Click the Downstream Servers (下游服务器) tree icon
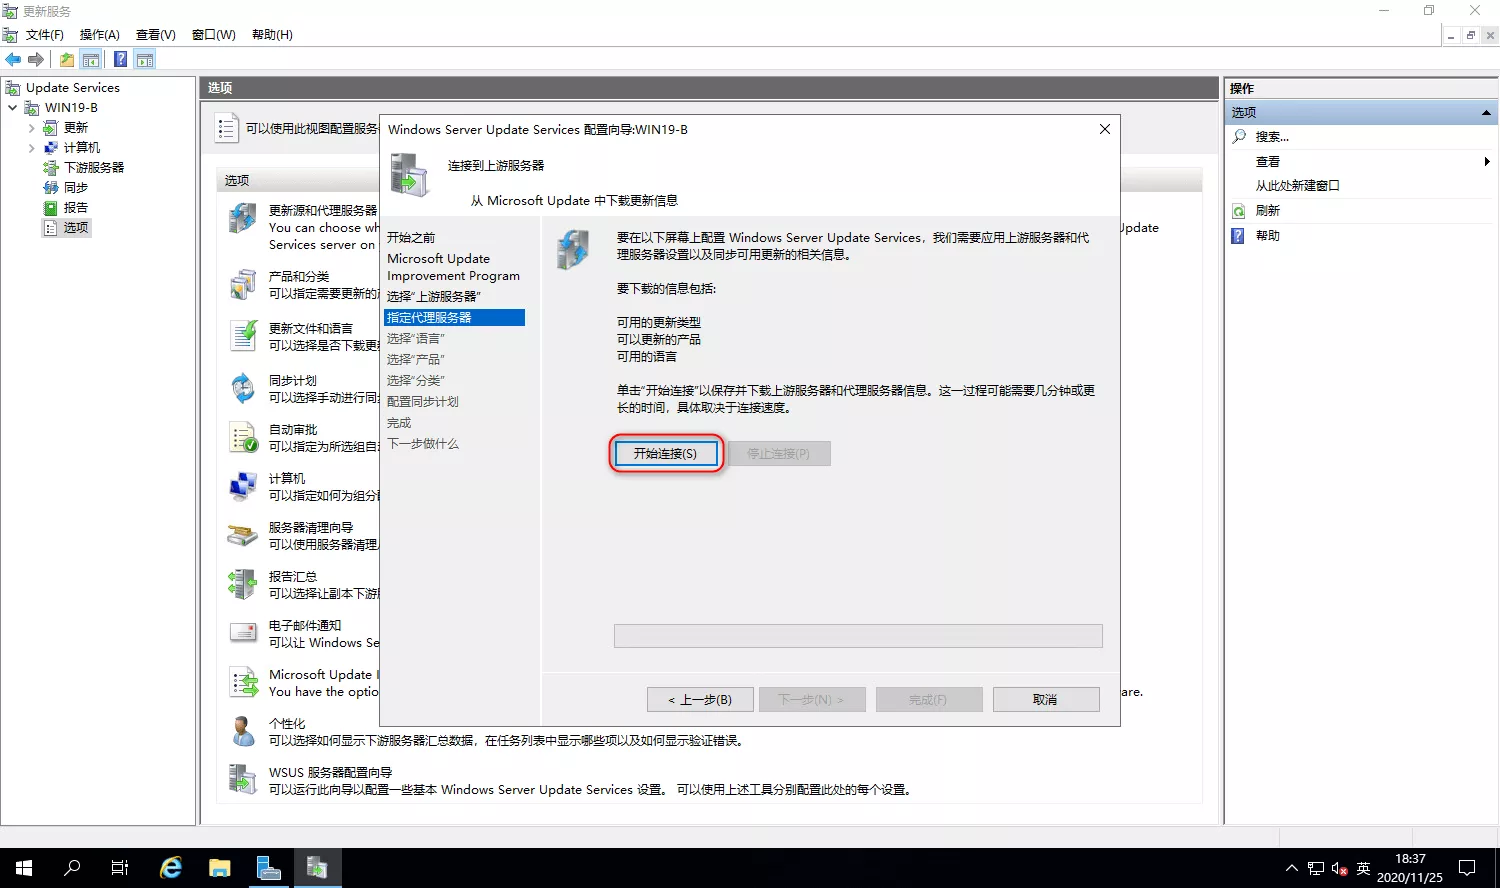The height and width of the screenshot is (888, 1500). [51, 168]
